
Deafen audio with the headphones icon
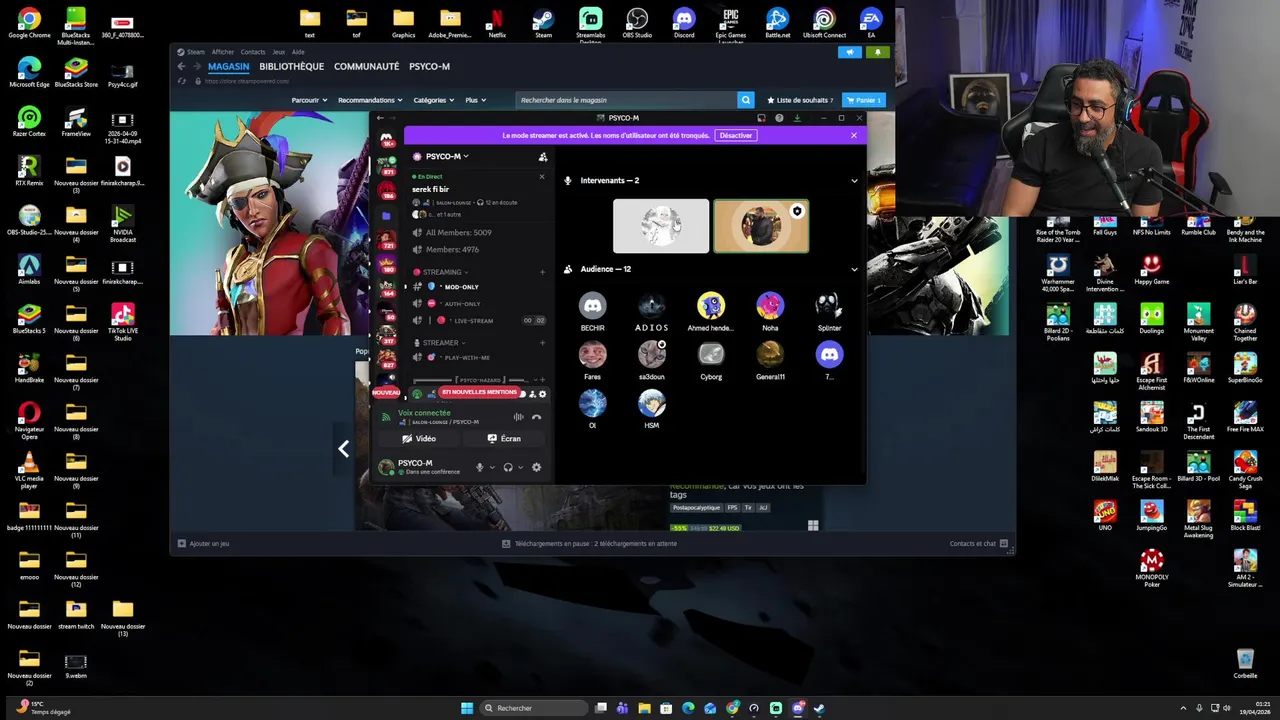(x=508, y=467)
